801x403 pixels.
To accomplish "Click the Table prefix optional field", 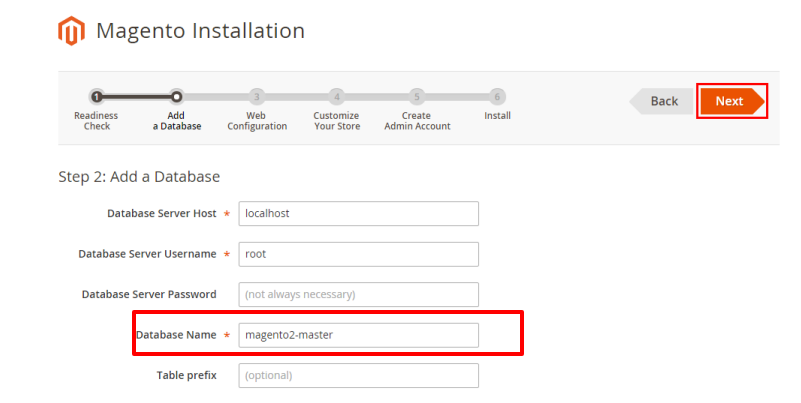I will [358, 376].
